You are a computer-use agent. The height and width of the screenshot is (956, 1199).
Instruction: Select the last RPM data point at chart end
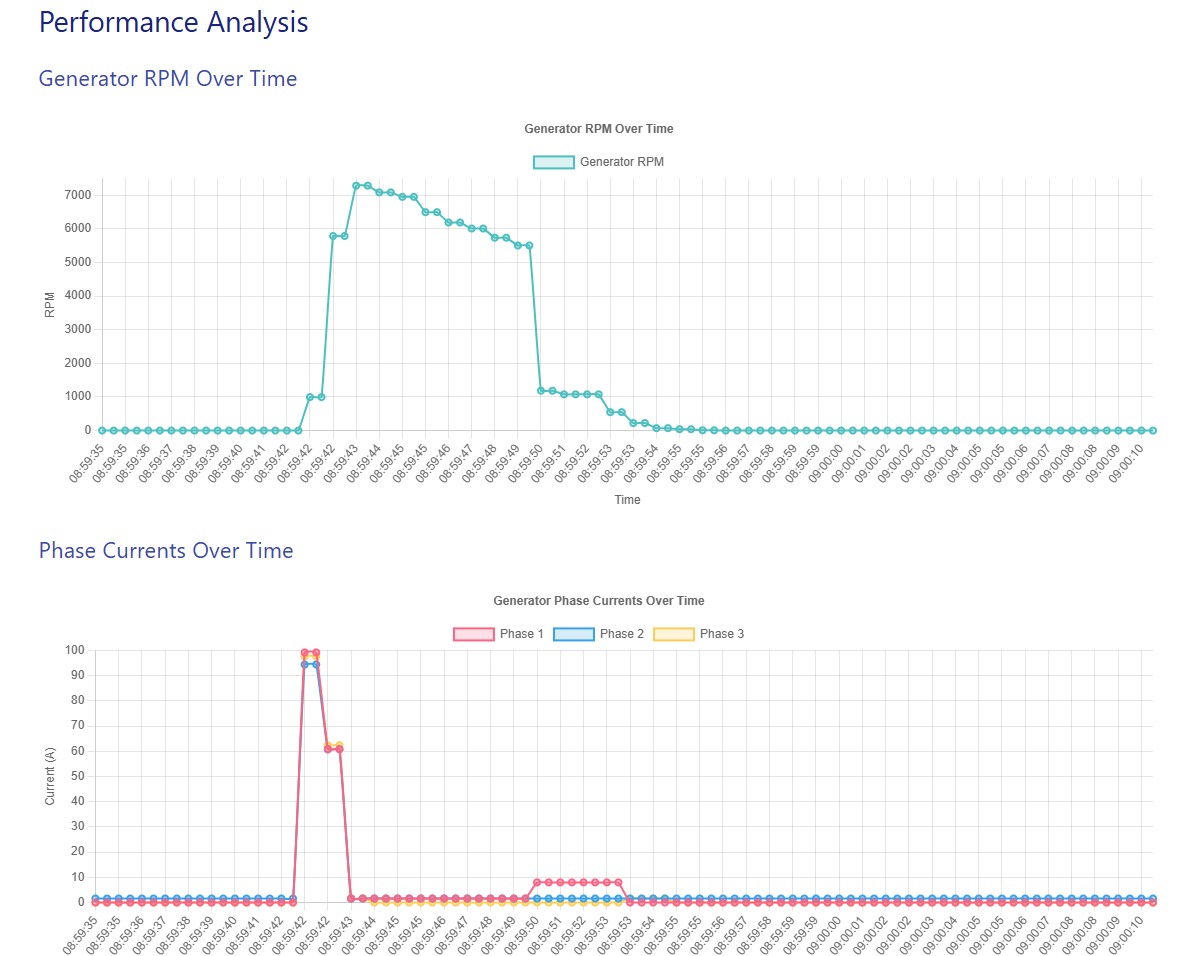1152,430
